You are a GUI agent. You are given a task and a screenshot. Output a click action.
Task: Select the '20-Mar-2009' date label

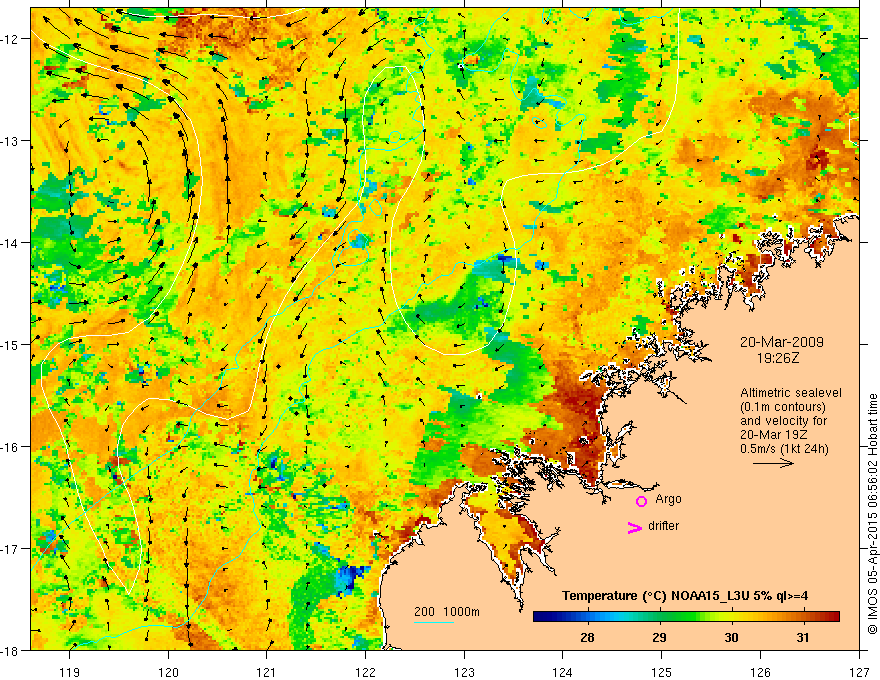pos(782,342)
